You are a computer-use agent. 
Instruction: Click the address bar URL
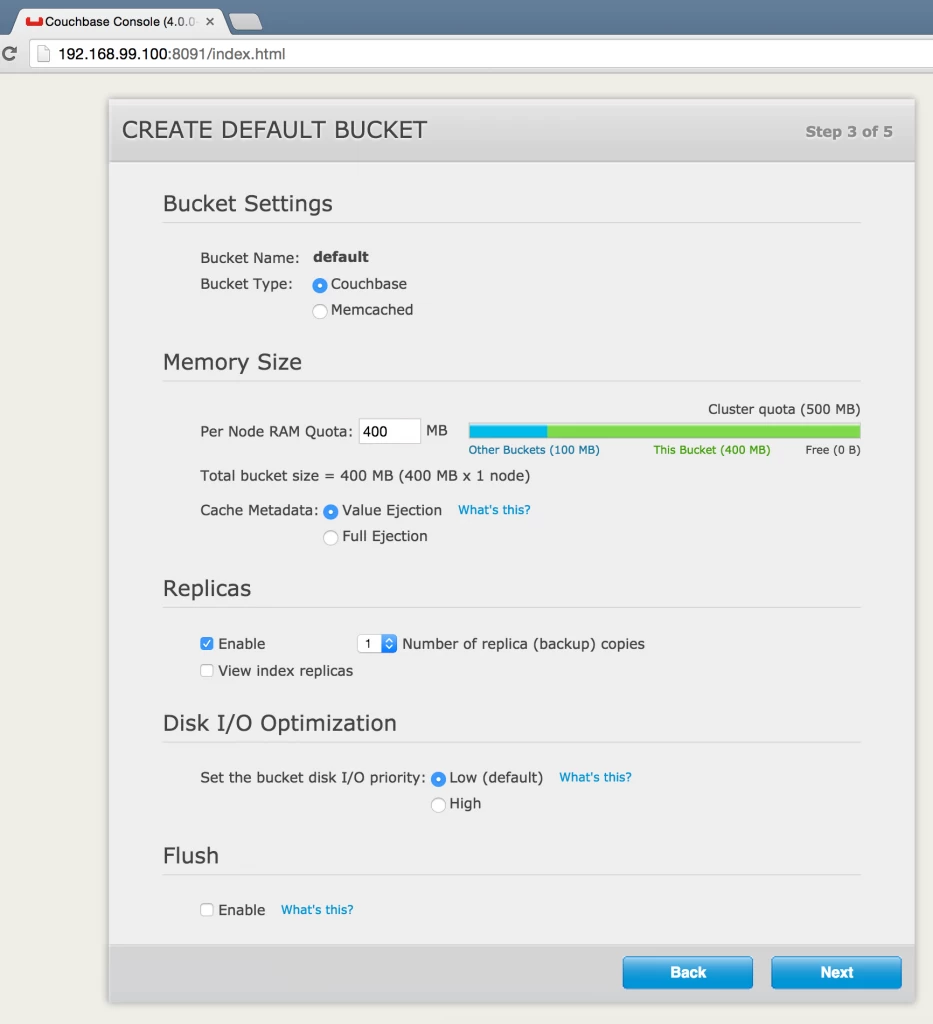pos(172,54)
